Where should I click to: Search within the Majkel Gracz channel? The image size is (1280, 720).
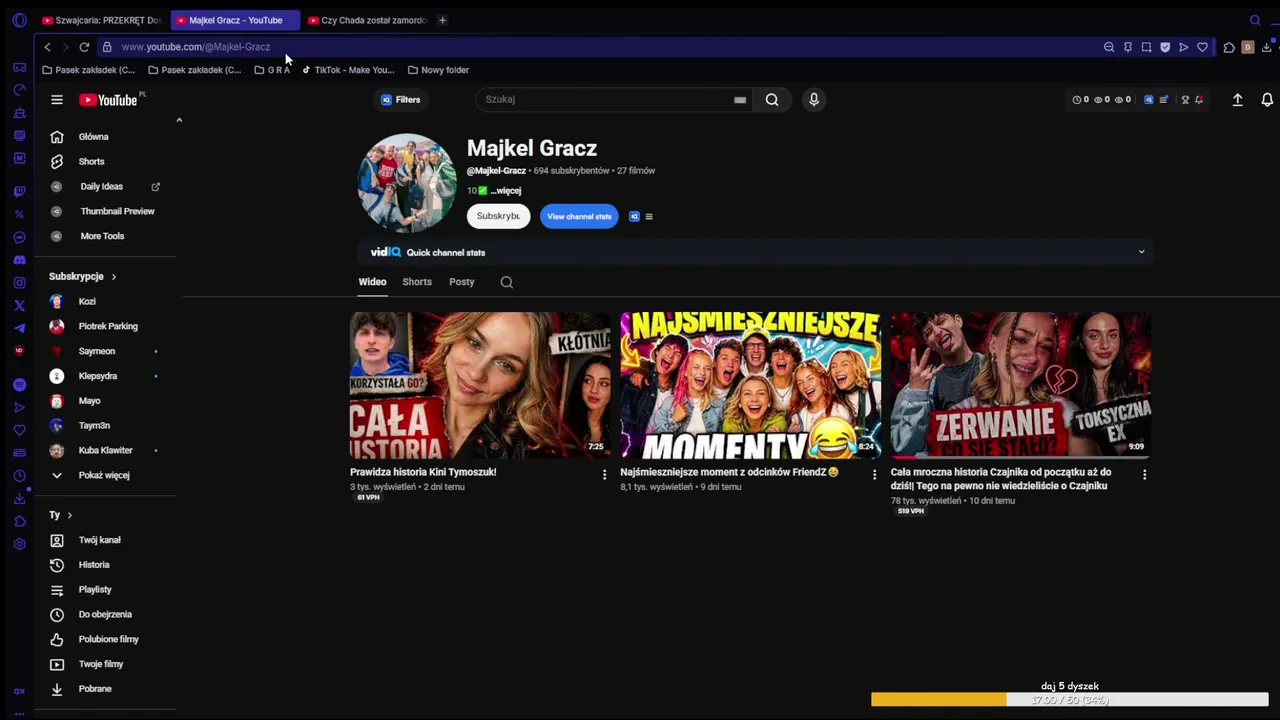(507, 282)
